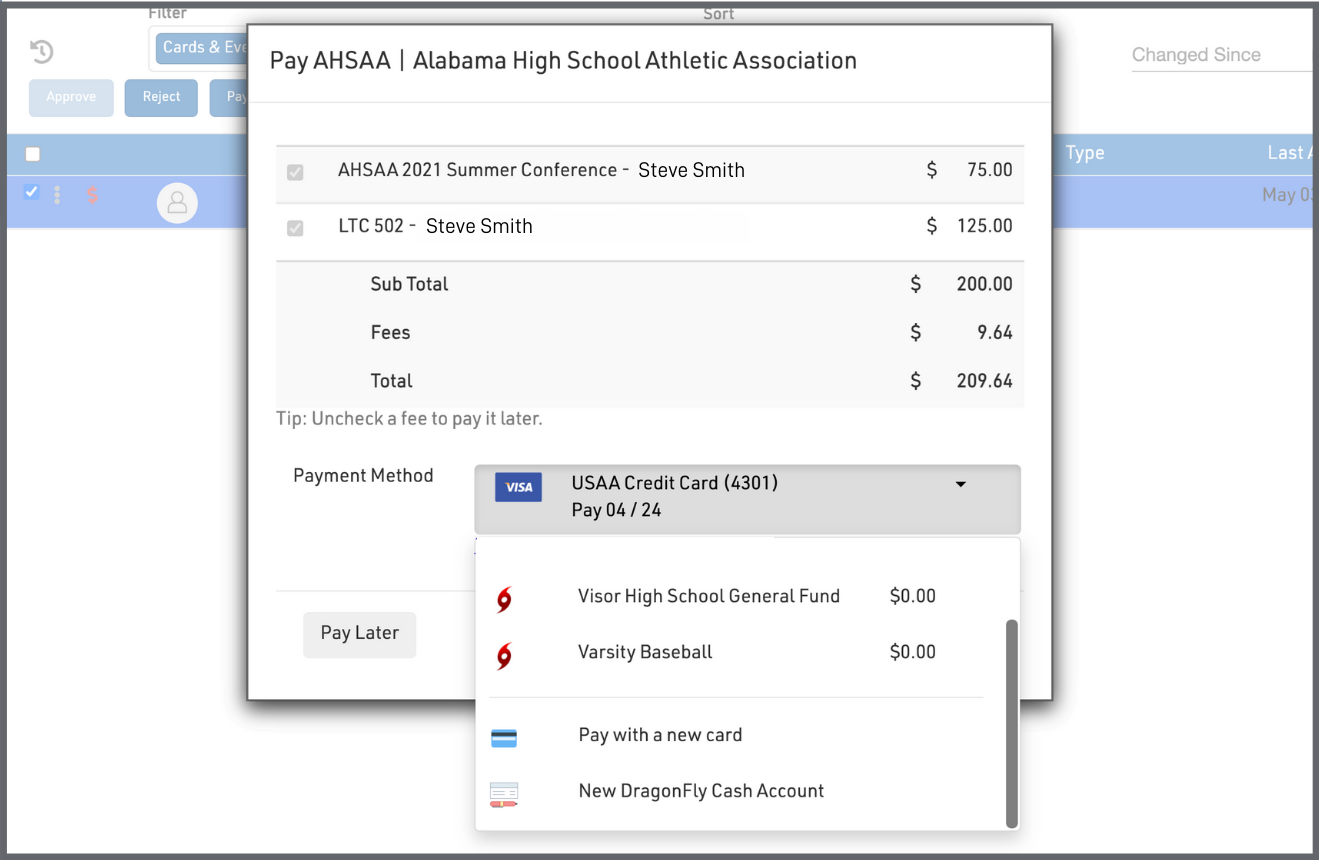Select Pay with a new card option
The width and height of the screenshot is (1319, 860).
[x=660, y=735]
